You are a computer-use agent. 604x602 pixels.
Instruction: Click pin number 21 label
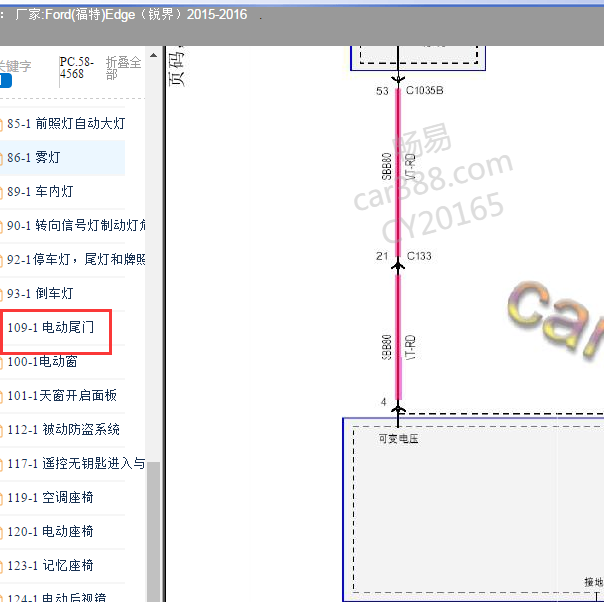pyautogui.click(x=382, y=256)
